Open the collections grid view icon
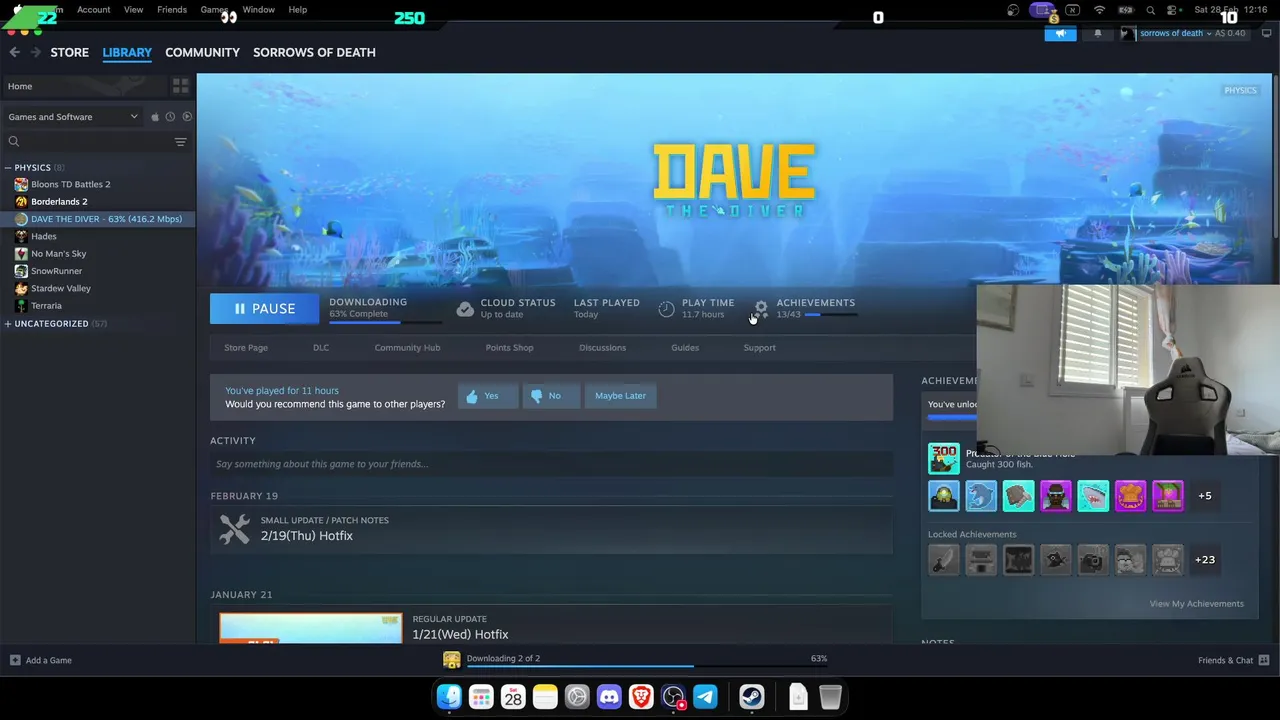The image size is (1280, 720). [180, 86]
